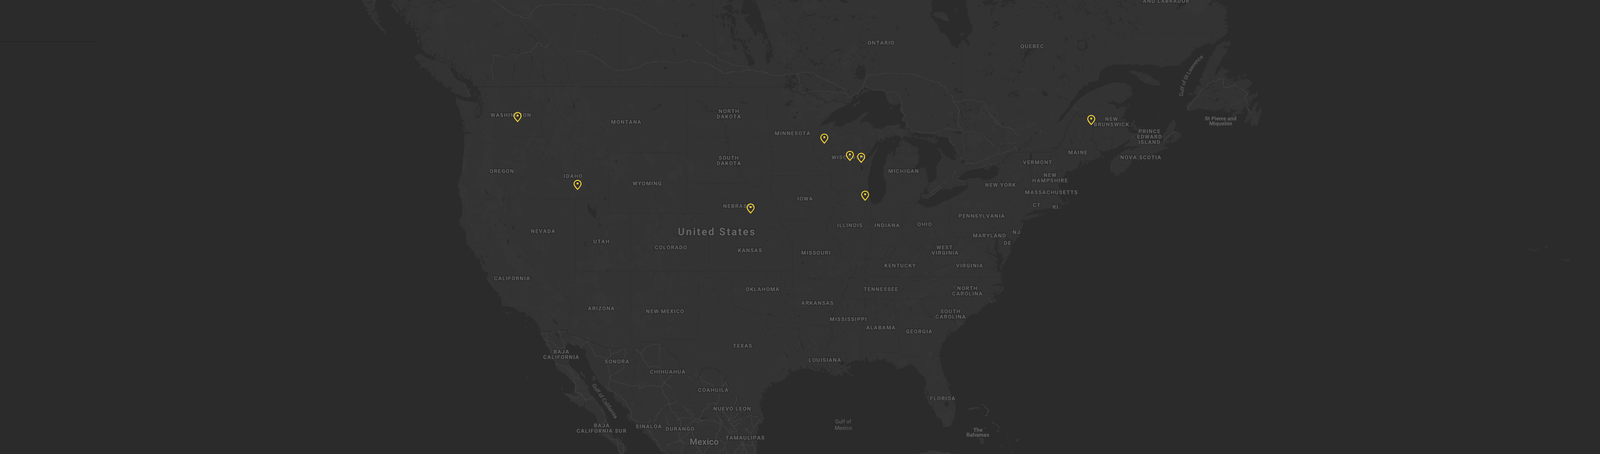Click the 'Florida' state label
This screenshot has width=1600, height=454.
(942, 398)
